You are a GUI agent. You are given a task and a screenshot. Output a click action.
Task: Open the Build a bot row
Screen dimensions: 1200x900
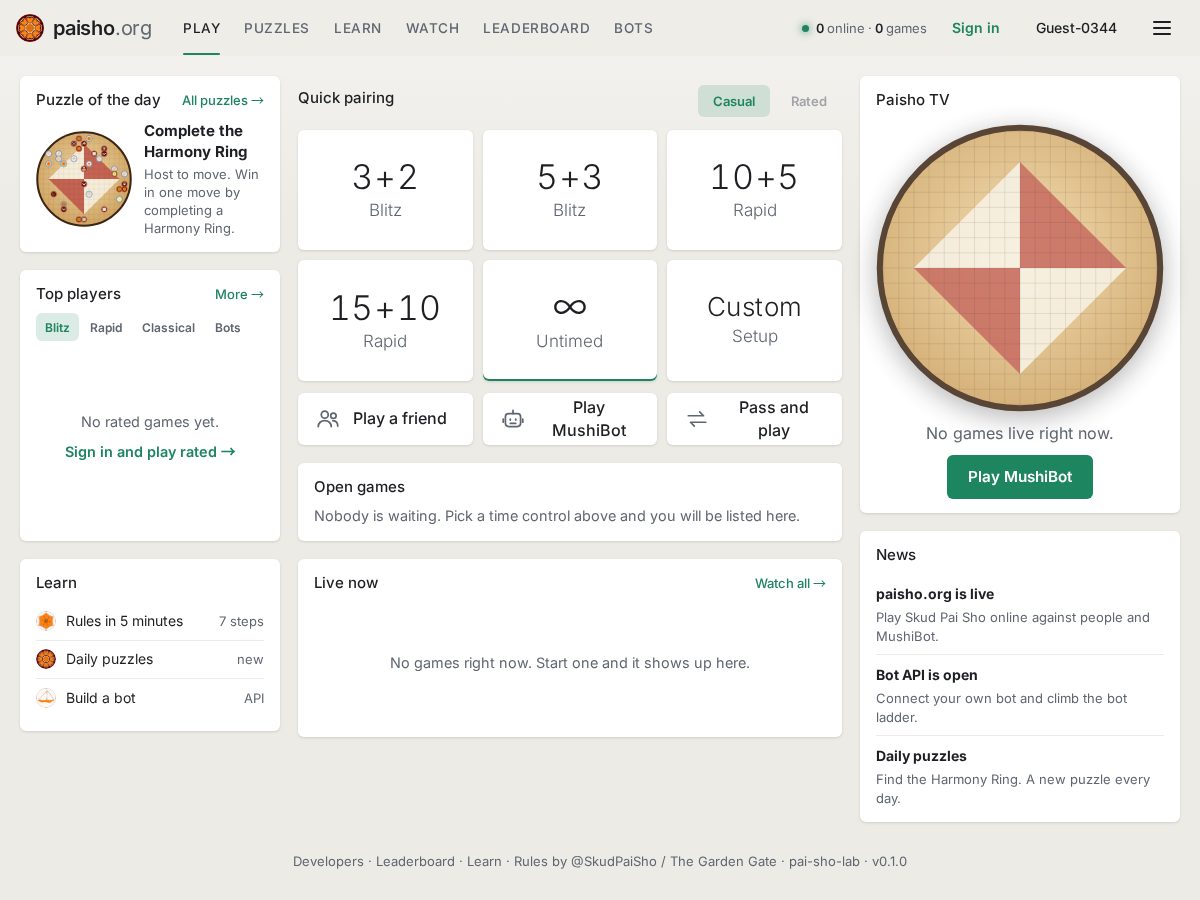coord(150,698)
